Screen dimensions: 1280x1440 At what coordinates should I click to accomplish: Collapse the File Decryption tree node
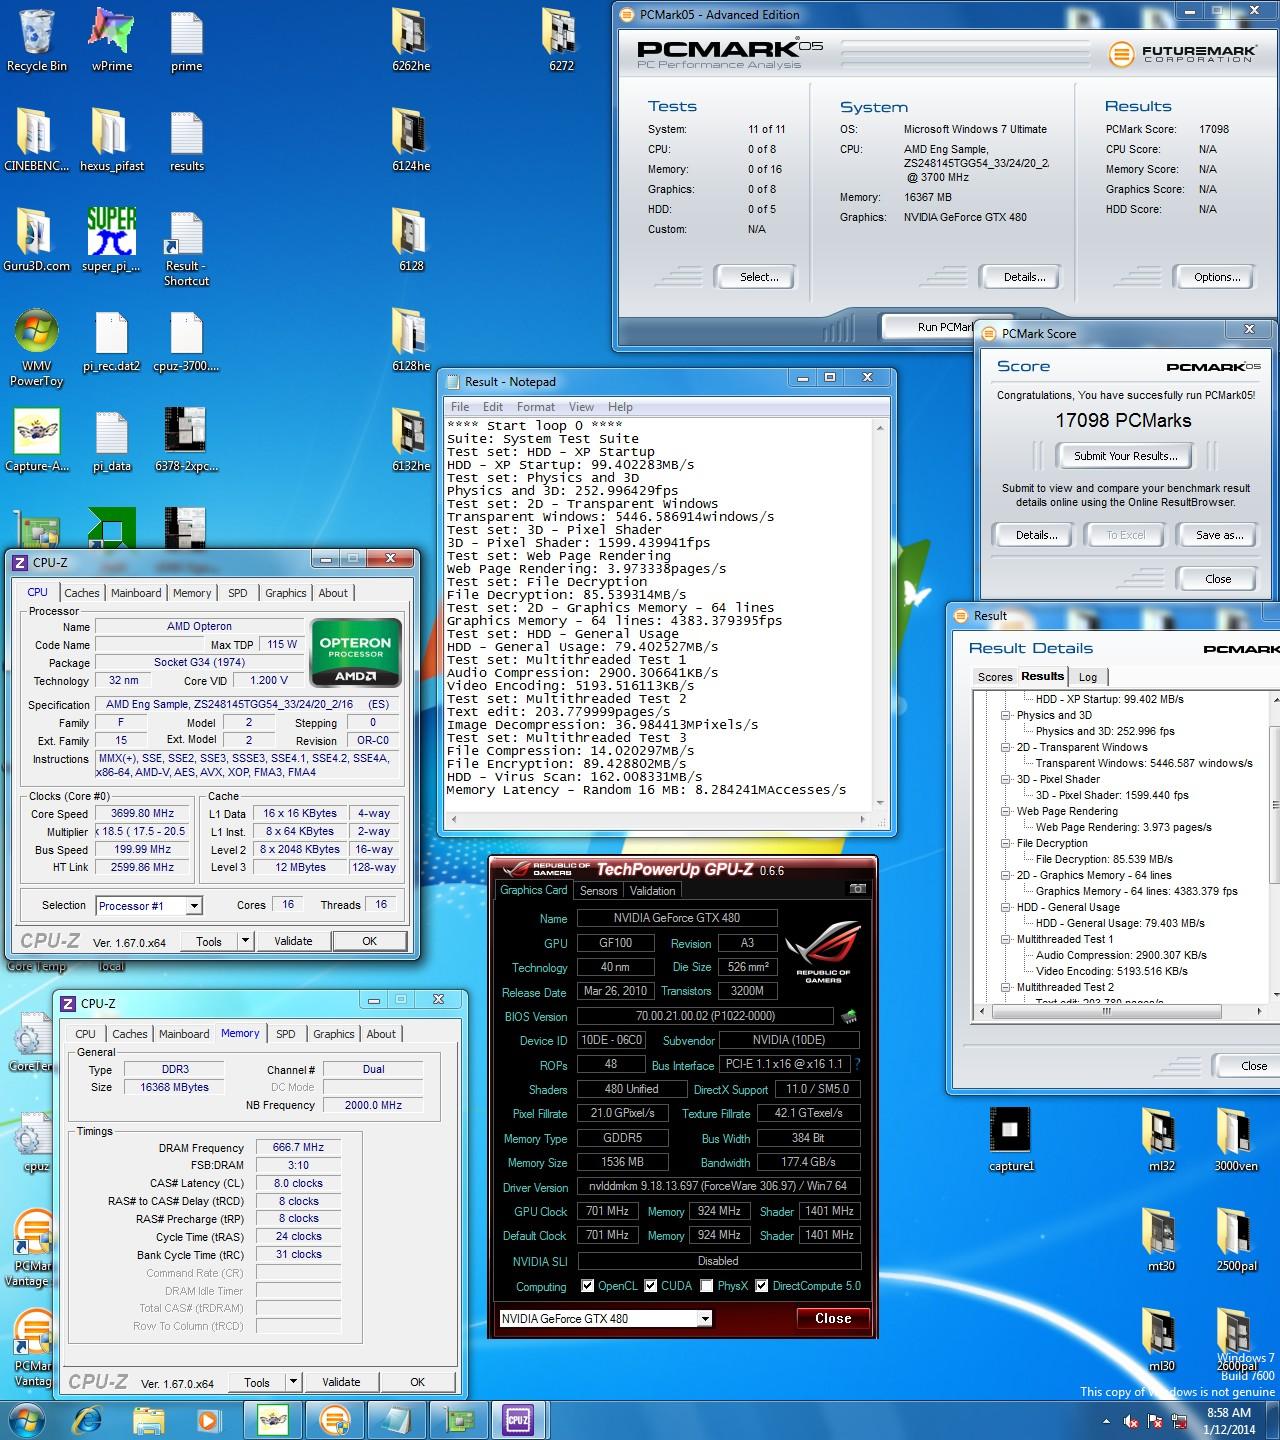click(1006, 843)
